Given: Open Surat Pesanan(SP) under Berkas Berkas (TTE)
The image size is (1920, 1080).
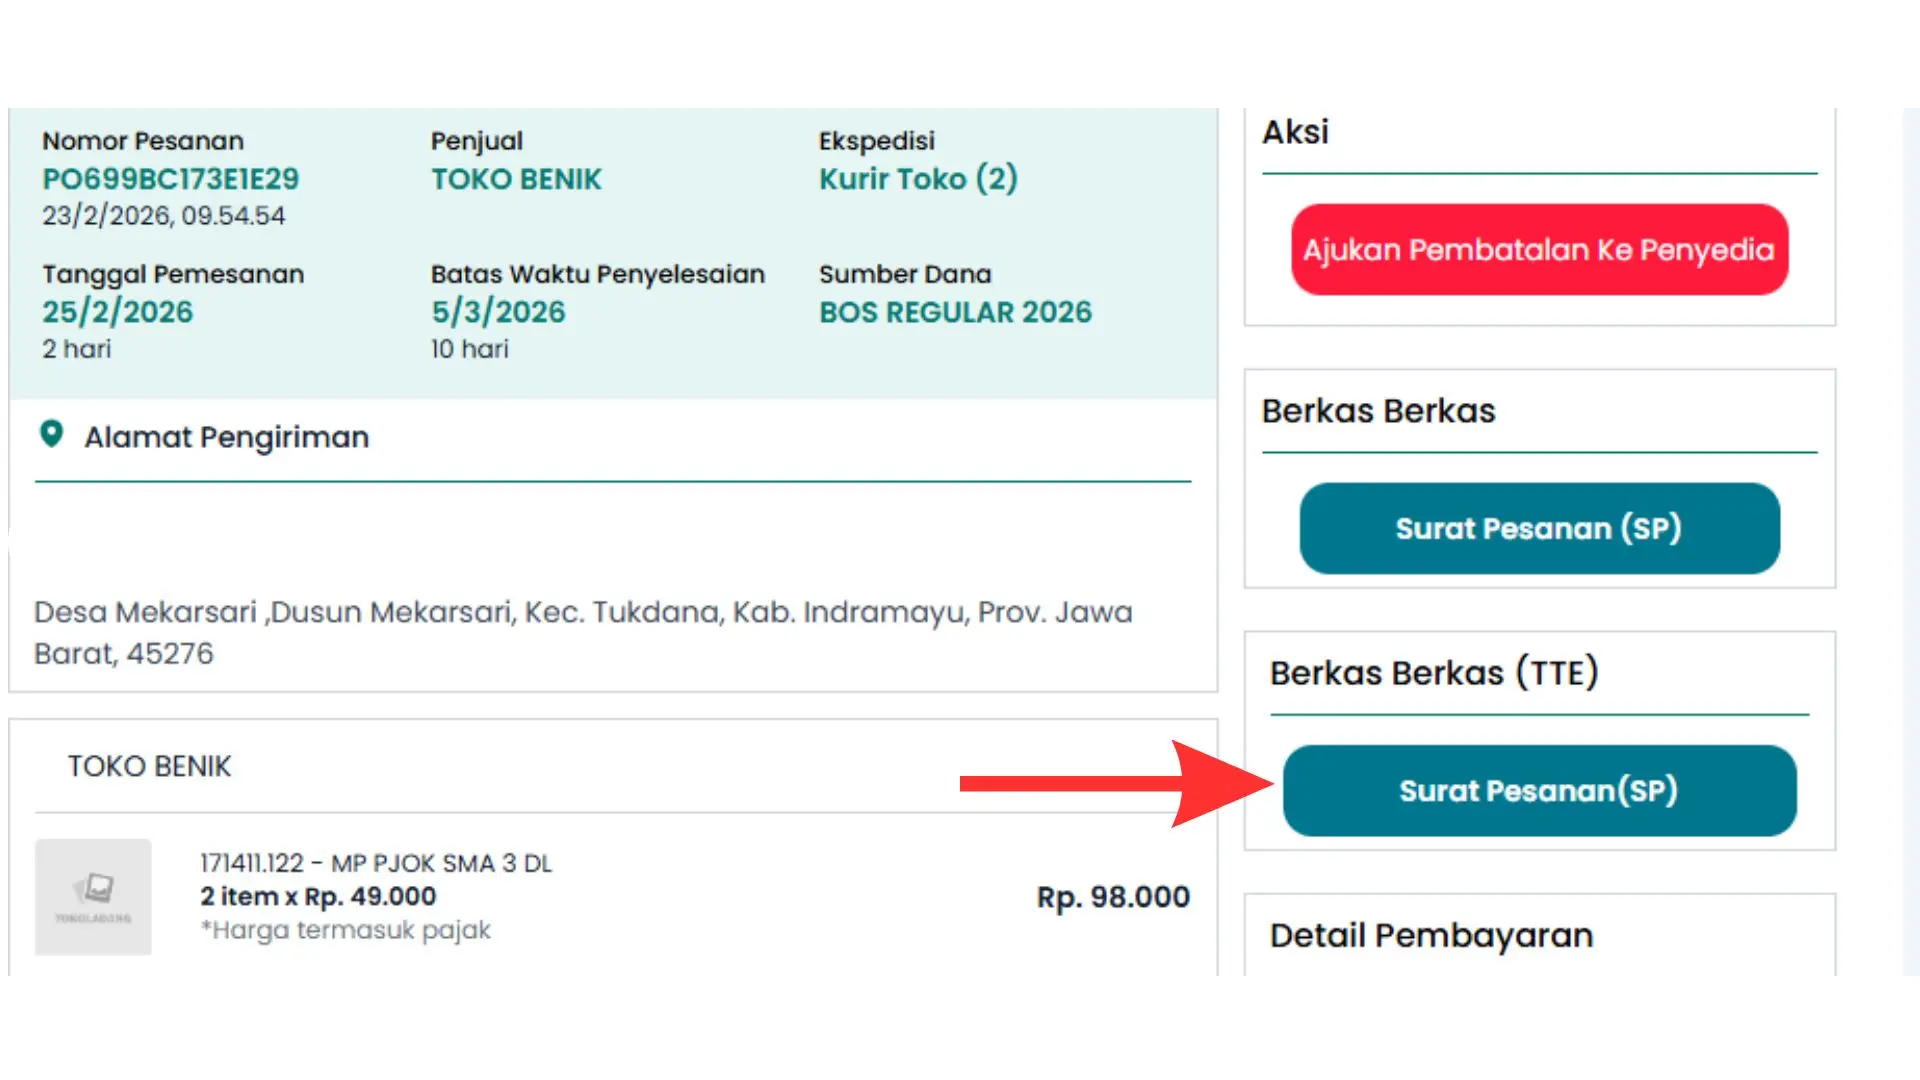Looking at the screenshot, I should point(1539,790).
